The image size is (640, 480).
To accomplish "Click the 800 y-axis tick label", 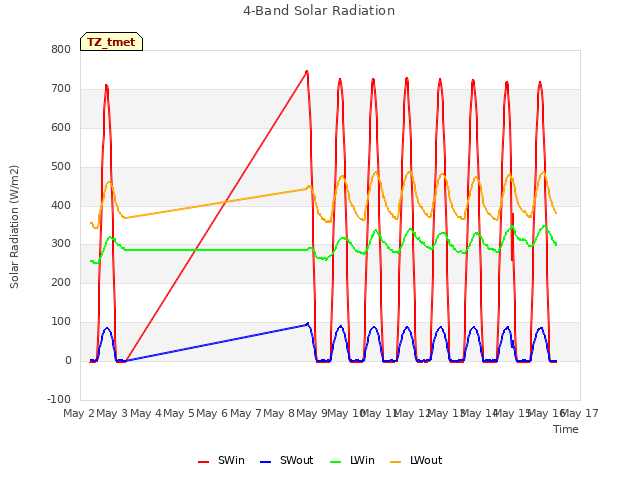I will click(x=61, y=49).
